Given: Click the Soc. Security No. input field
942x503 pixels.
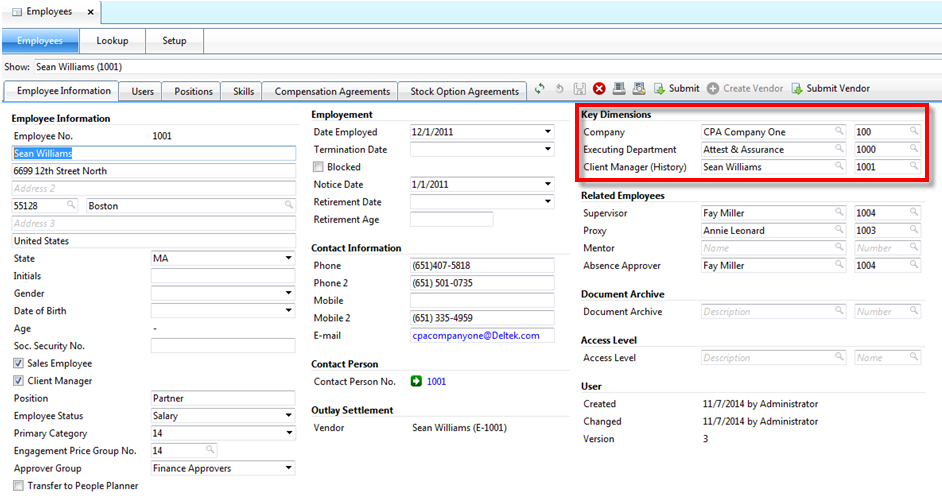Looking at the screenshot, I should [223, 346].
